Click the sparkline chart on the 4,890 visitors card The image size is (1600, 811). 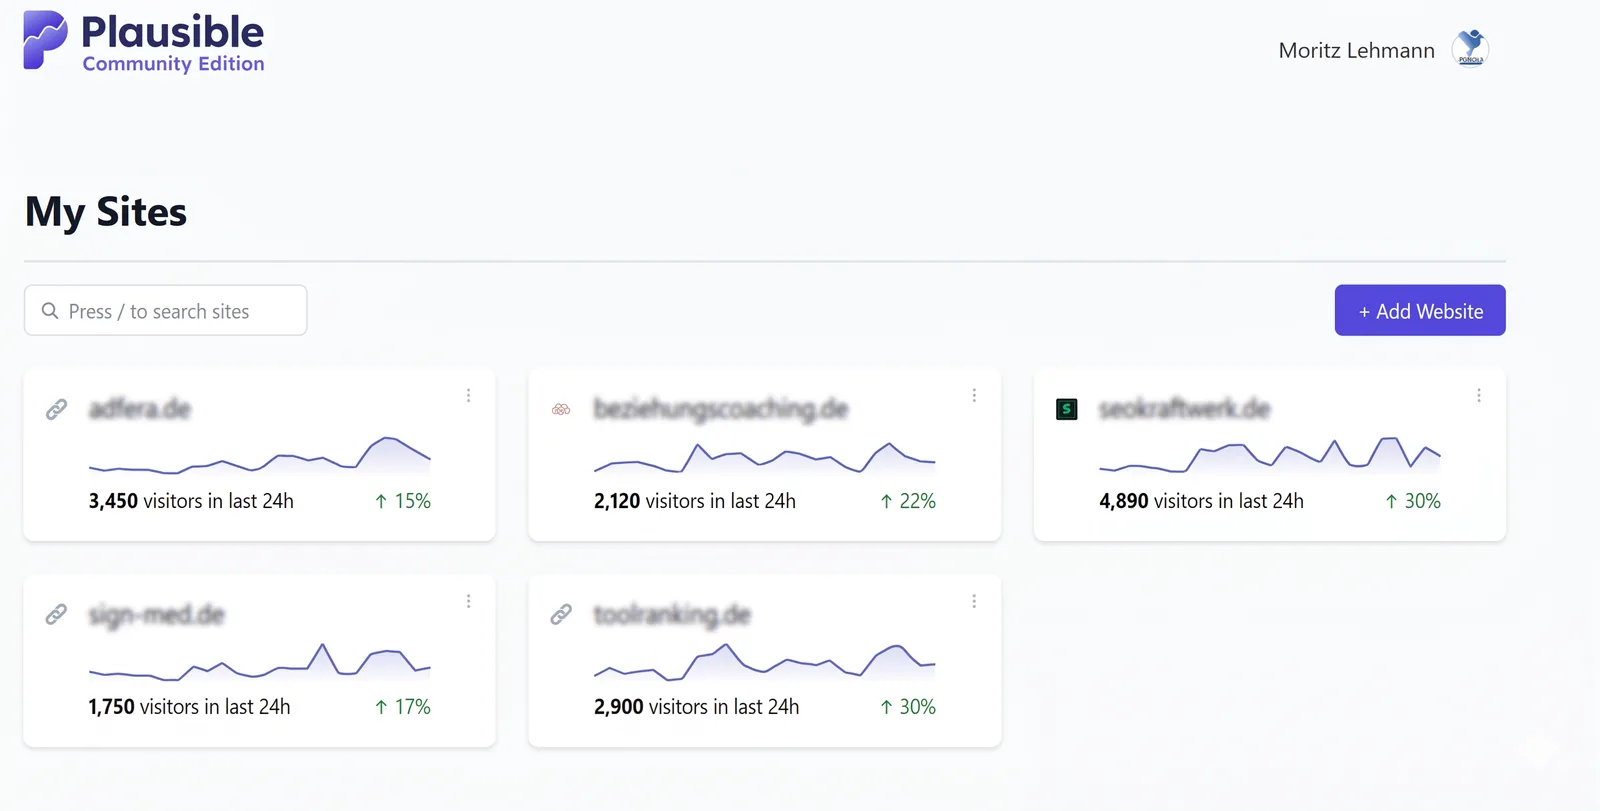(1270, 455)
